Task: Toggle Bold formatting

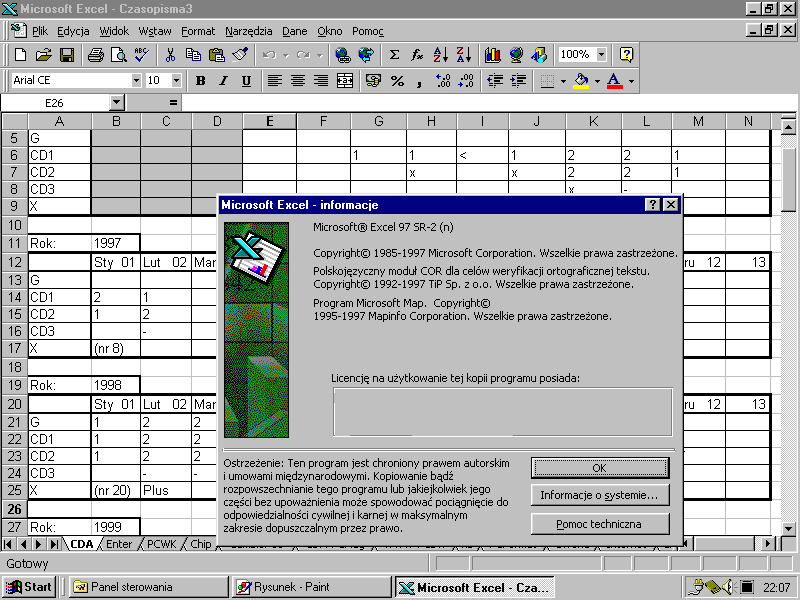Action: point(200,81)
